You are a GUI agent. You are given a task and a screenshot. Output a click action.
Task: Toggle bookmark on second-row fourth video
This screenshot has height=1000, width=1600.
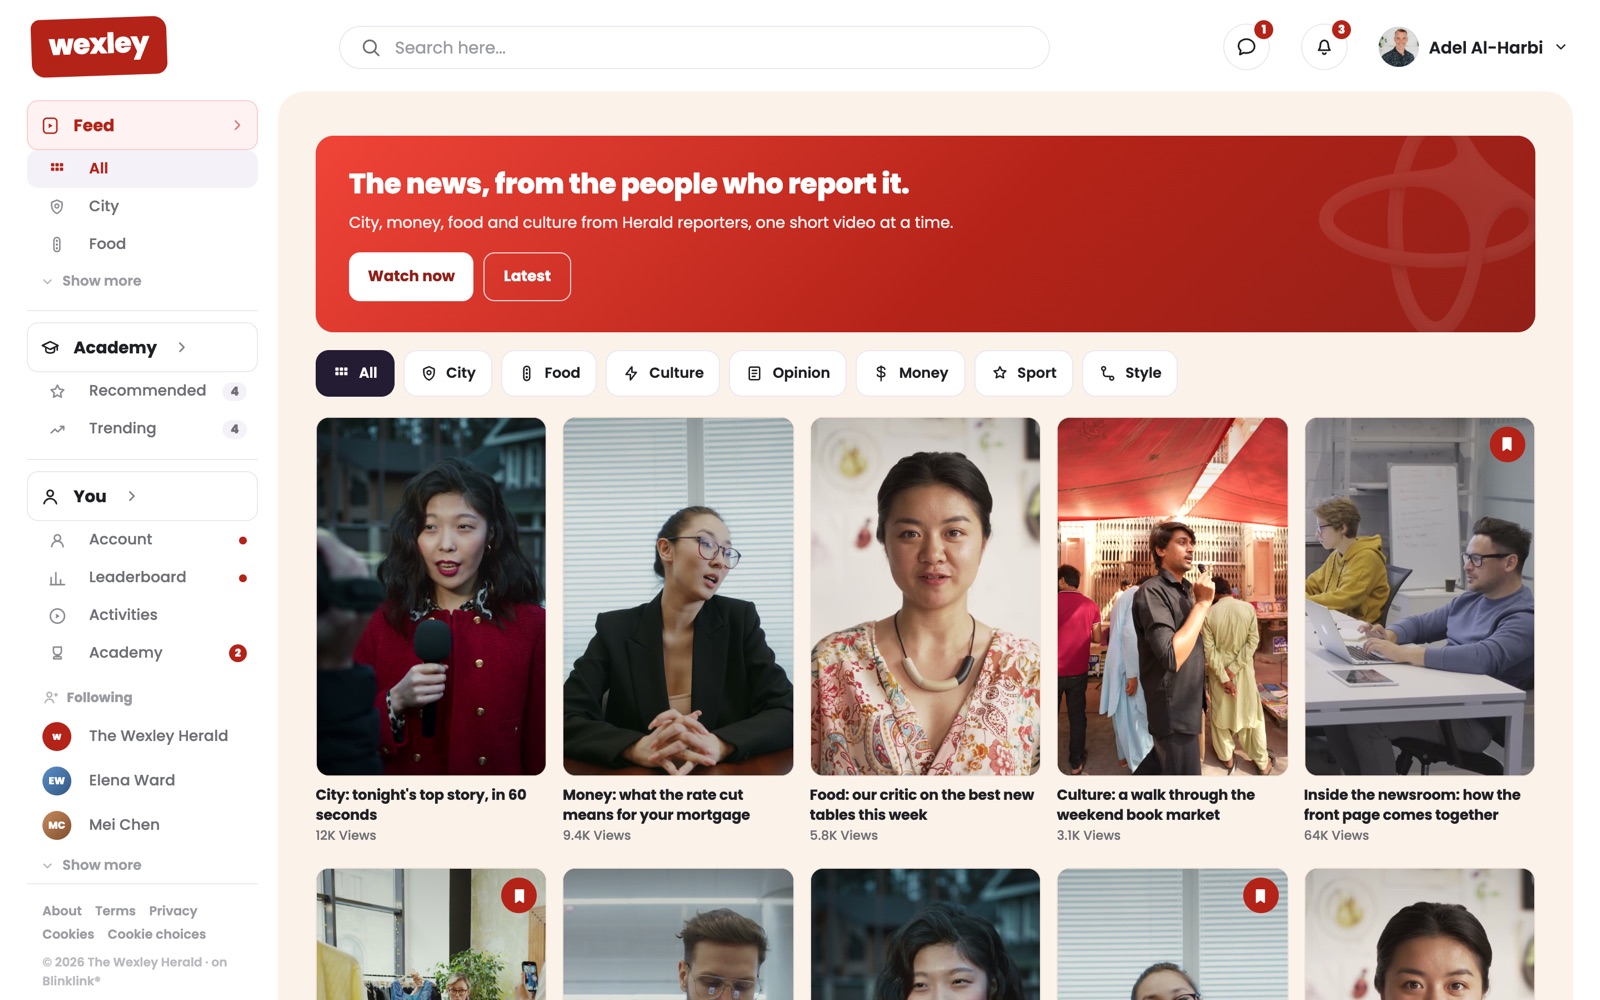(1260, 895)
